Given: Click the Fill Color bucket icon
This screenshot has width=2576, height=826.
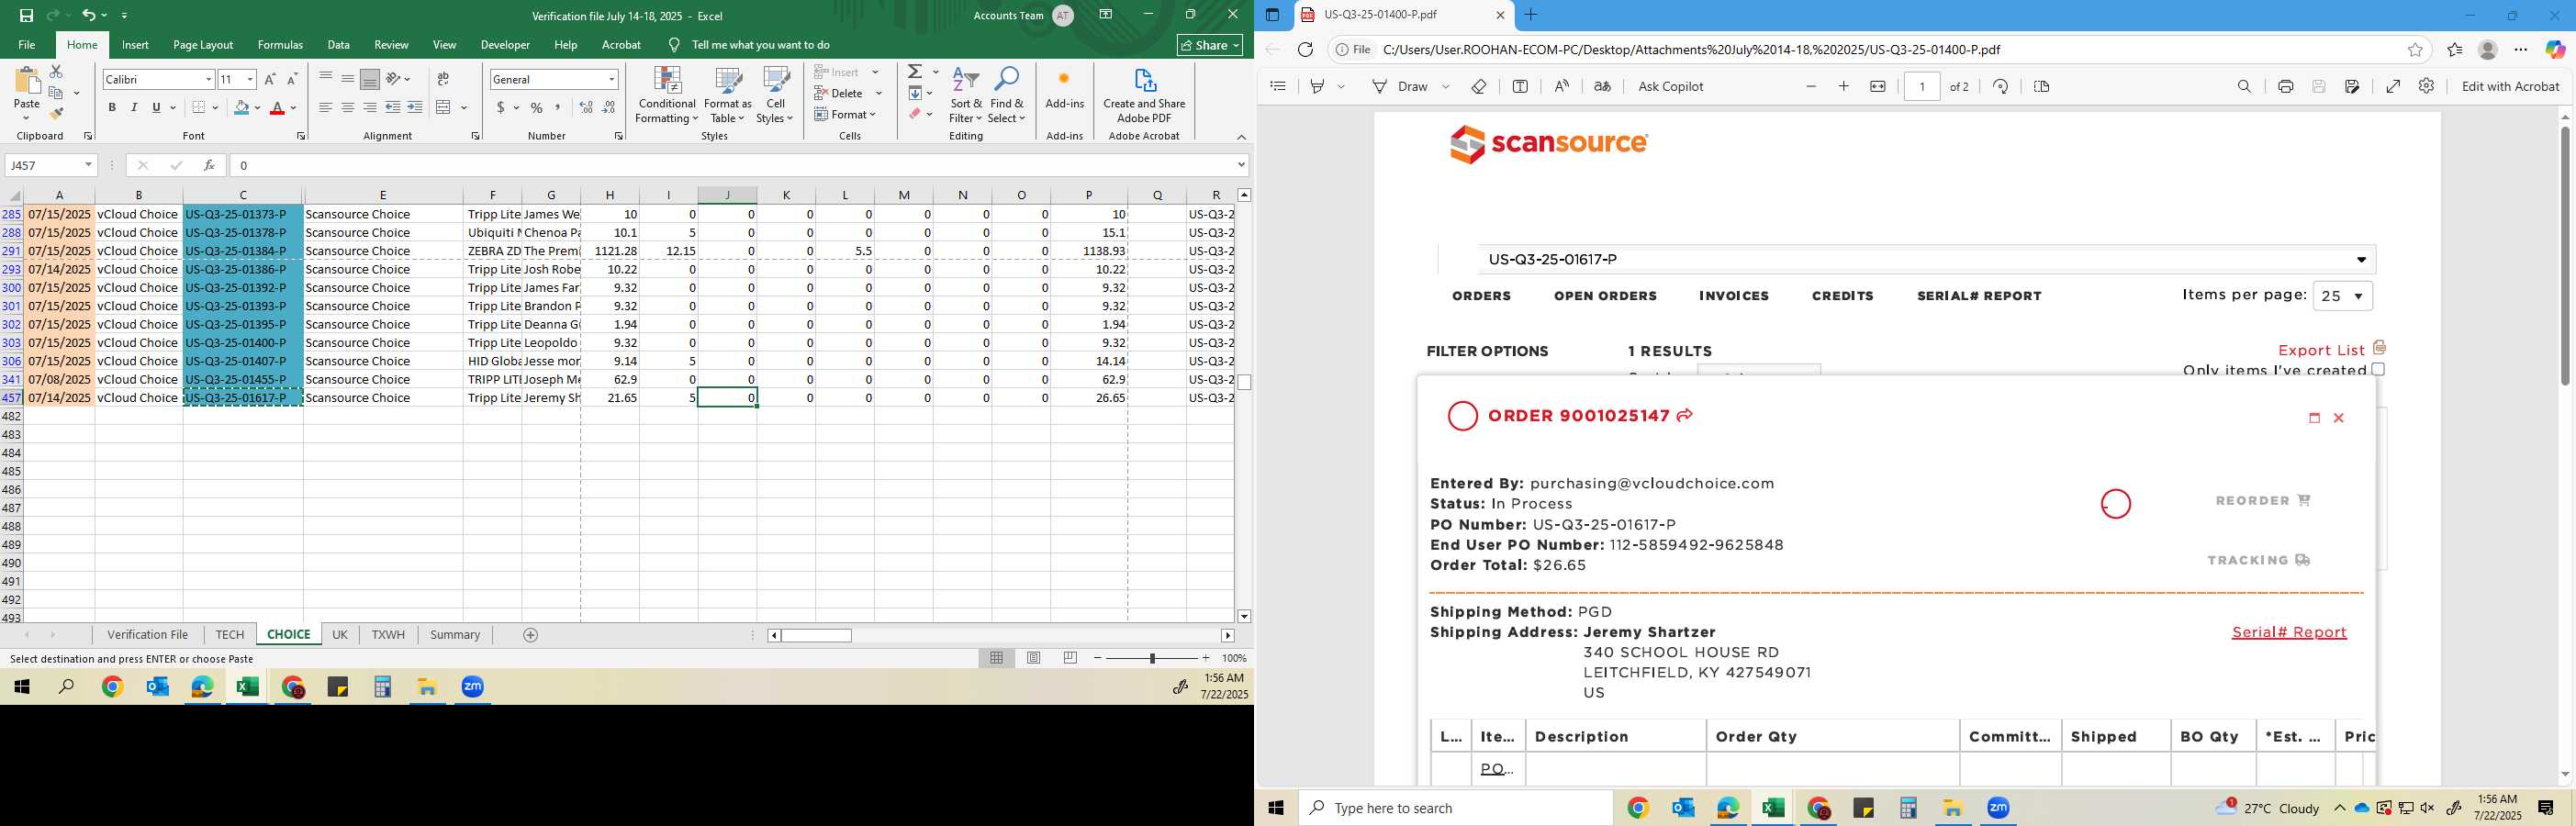Looking at the screenshot, I should (x=241, y=108).
